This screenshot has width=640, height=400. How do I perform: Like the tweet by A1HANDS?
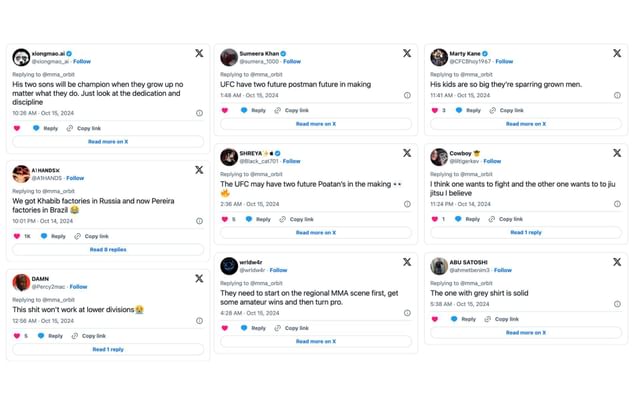coord(16,236)
